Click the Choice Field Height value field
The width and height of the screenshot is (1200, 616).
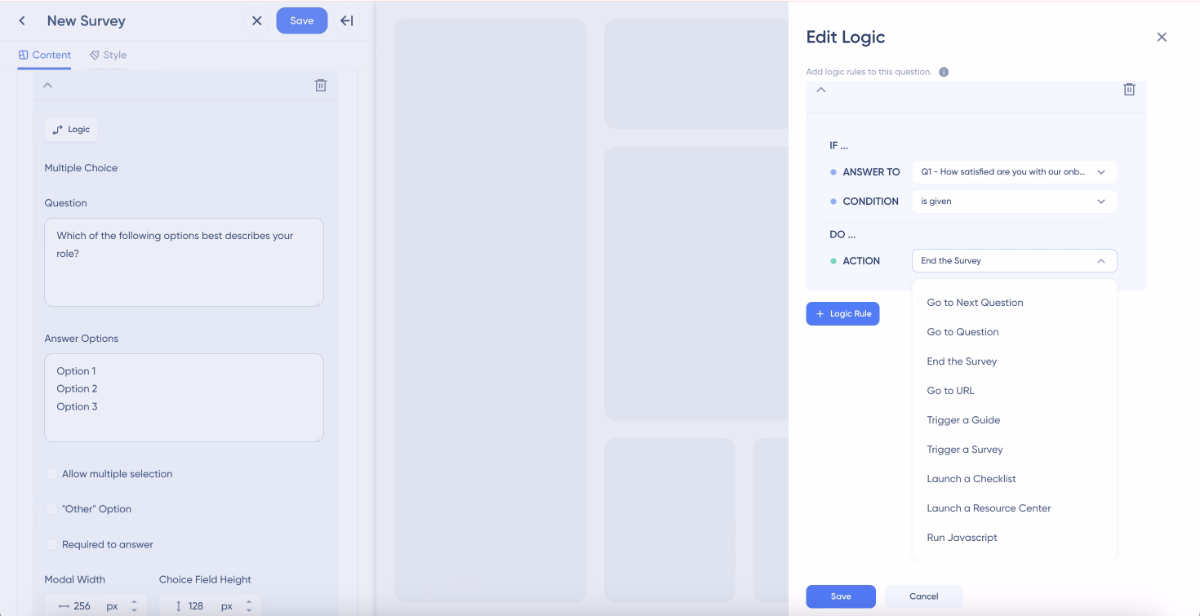196,606
